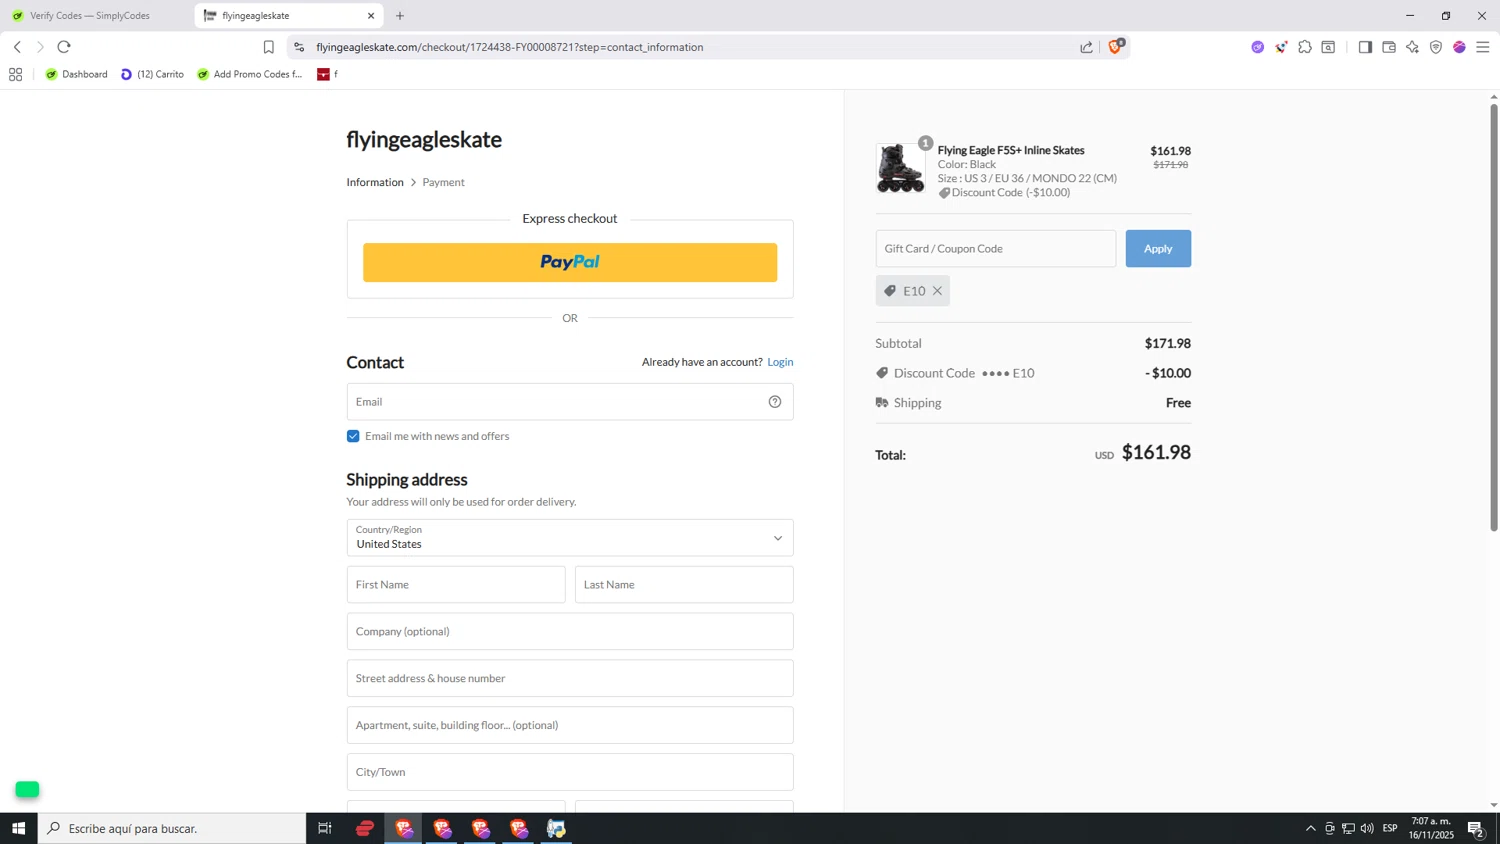The height and width of the screenshot is (844, 1500).
Task: Click the taskbar clock 7:07 a. m.
Action: (x=1431, y=828)
